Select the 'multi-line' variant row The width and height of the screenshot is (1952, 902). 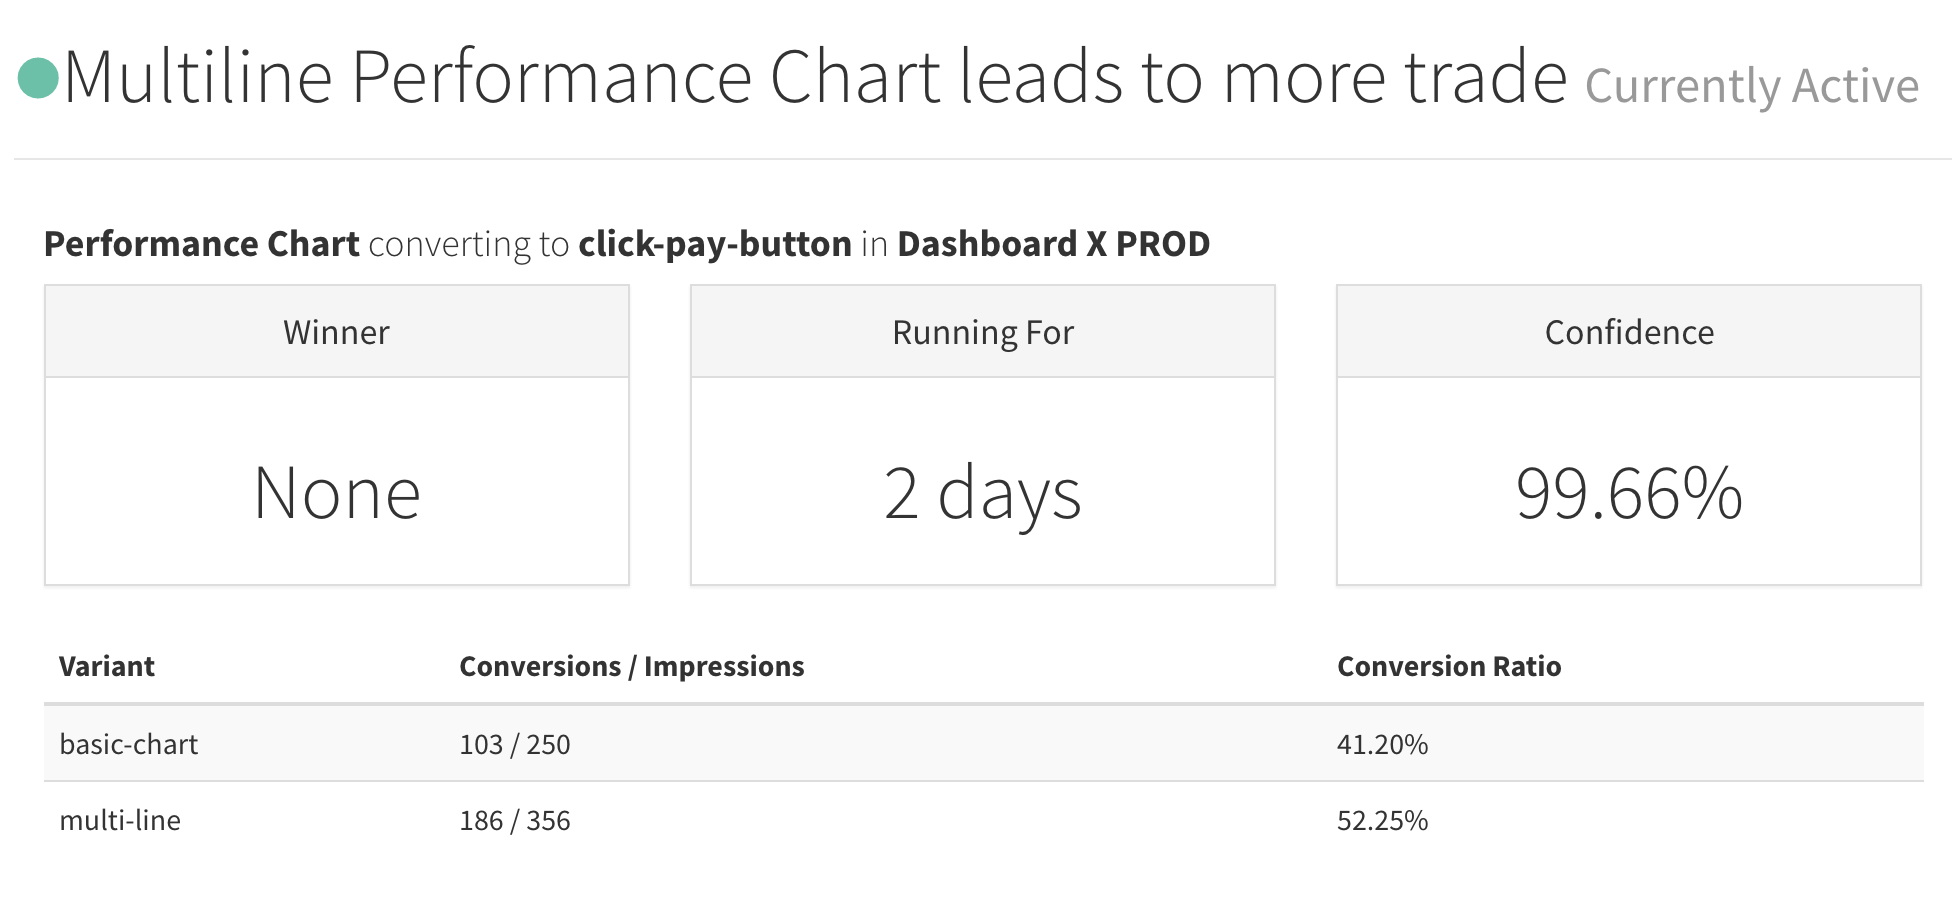[120, 820]
